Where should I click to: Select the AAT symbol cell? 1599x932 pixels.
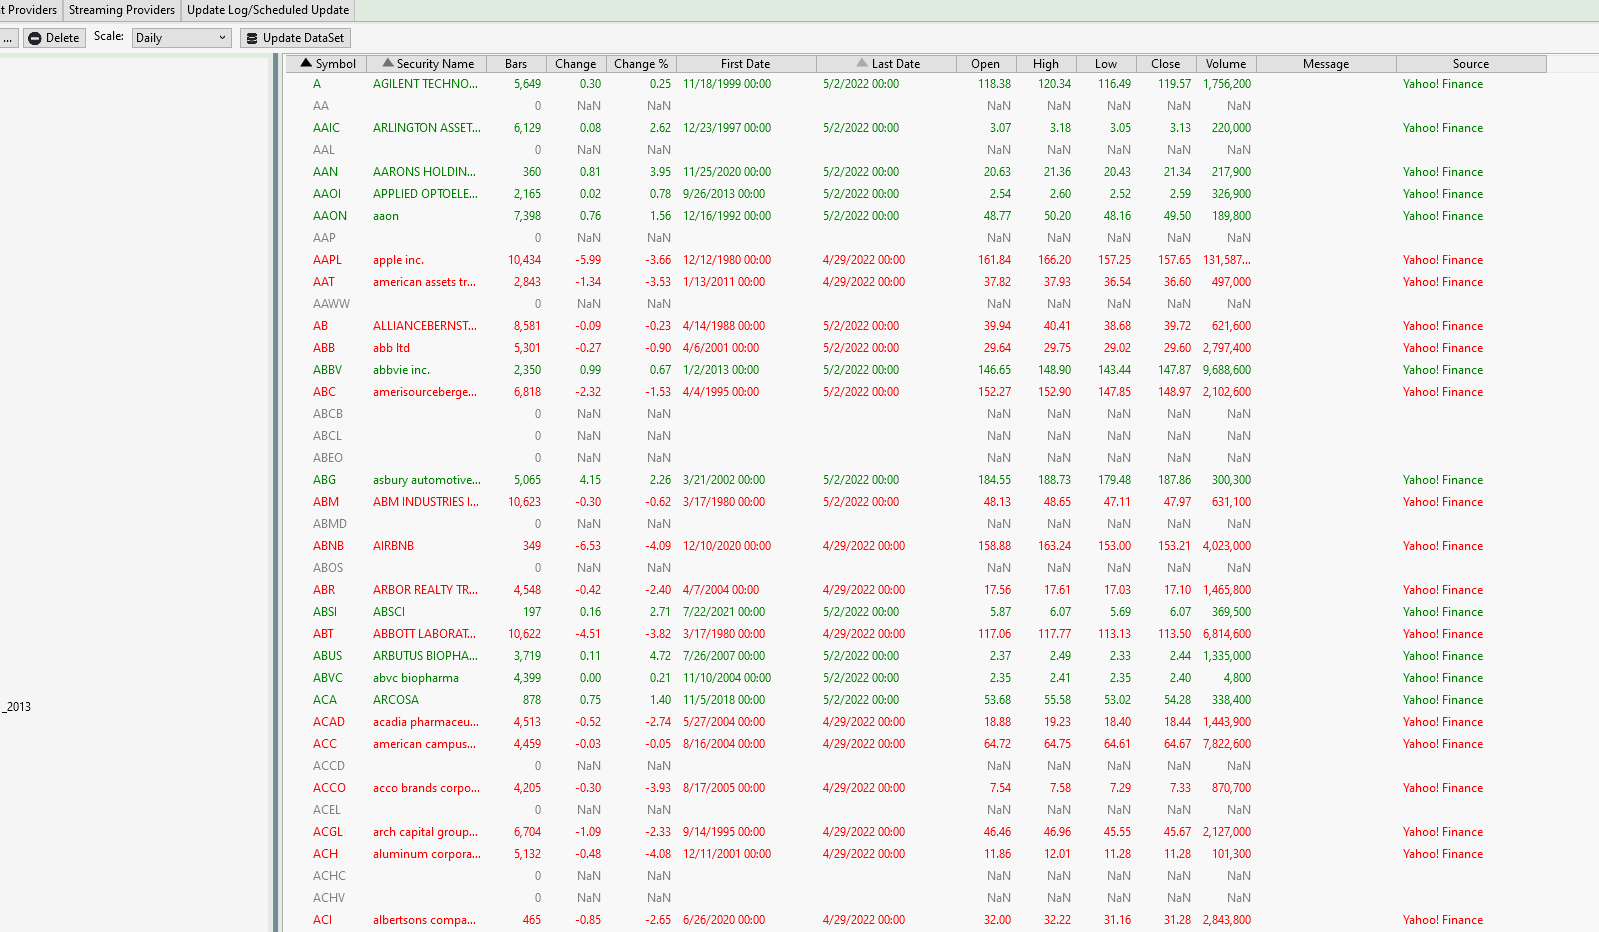click(324, 282)
